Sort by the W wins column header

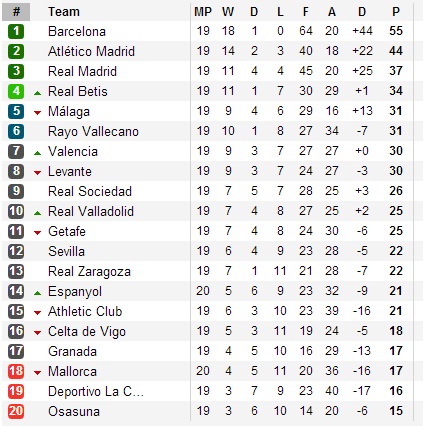pyautogui.click(x=228, y=12)
